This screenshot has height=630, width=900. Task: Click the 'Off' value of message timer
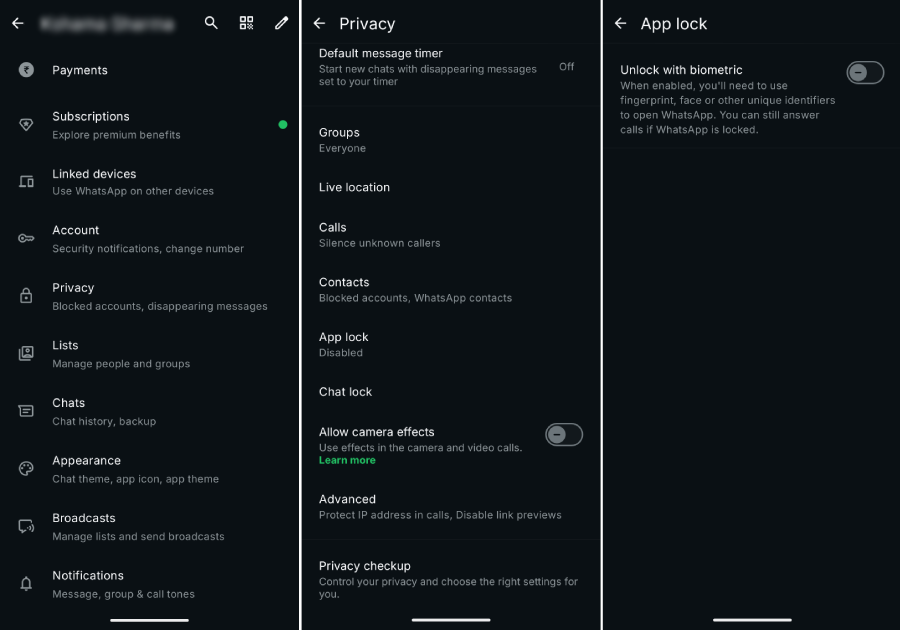coord(567,67)
